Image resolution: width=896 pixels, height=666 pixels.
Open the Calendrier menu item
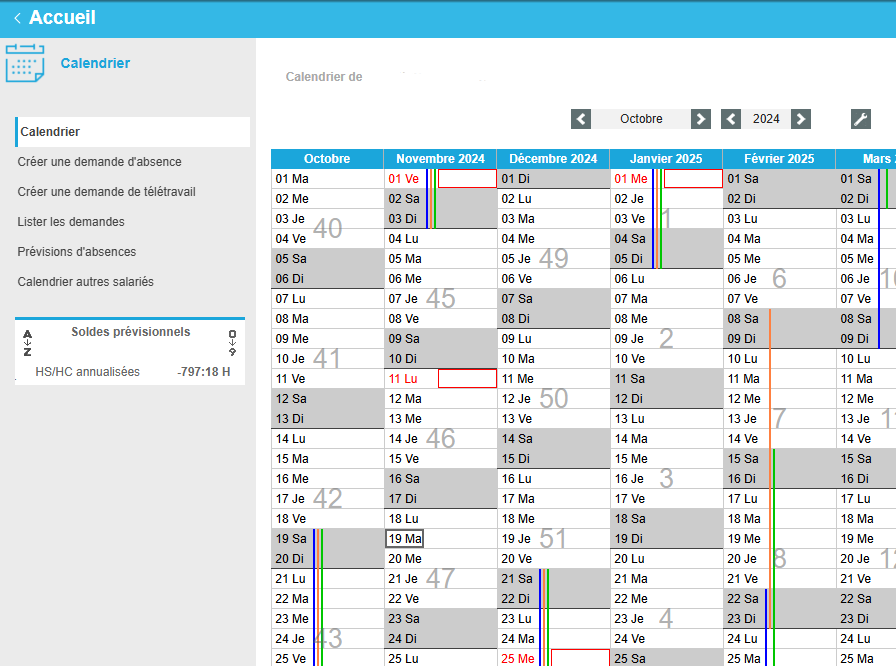pos(133,132)
